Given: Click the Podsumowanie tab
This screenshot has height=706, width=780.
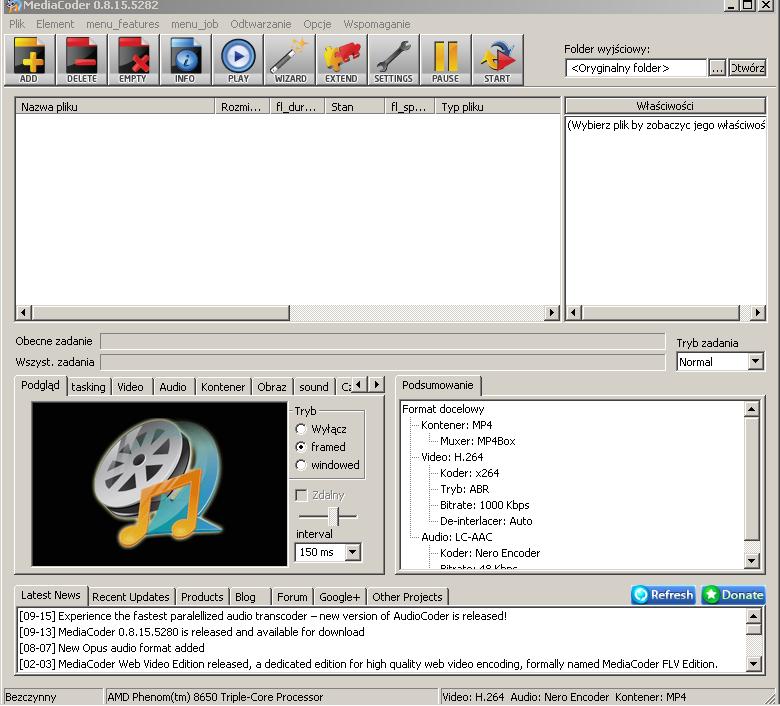Looking at the screenshot, I should point(438,385).
